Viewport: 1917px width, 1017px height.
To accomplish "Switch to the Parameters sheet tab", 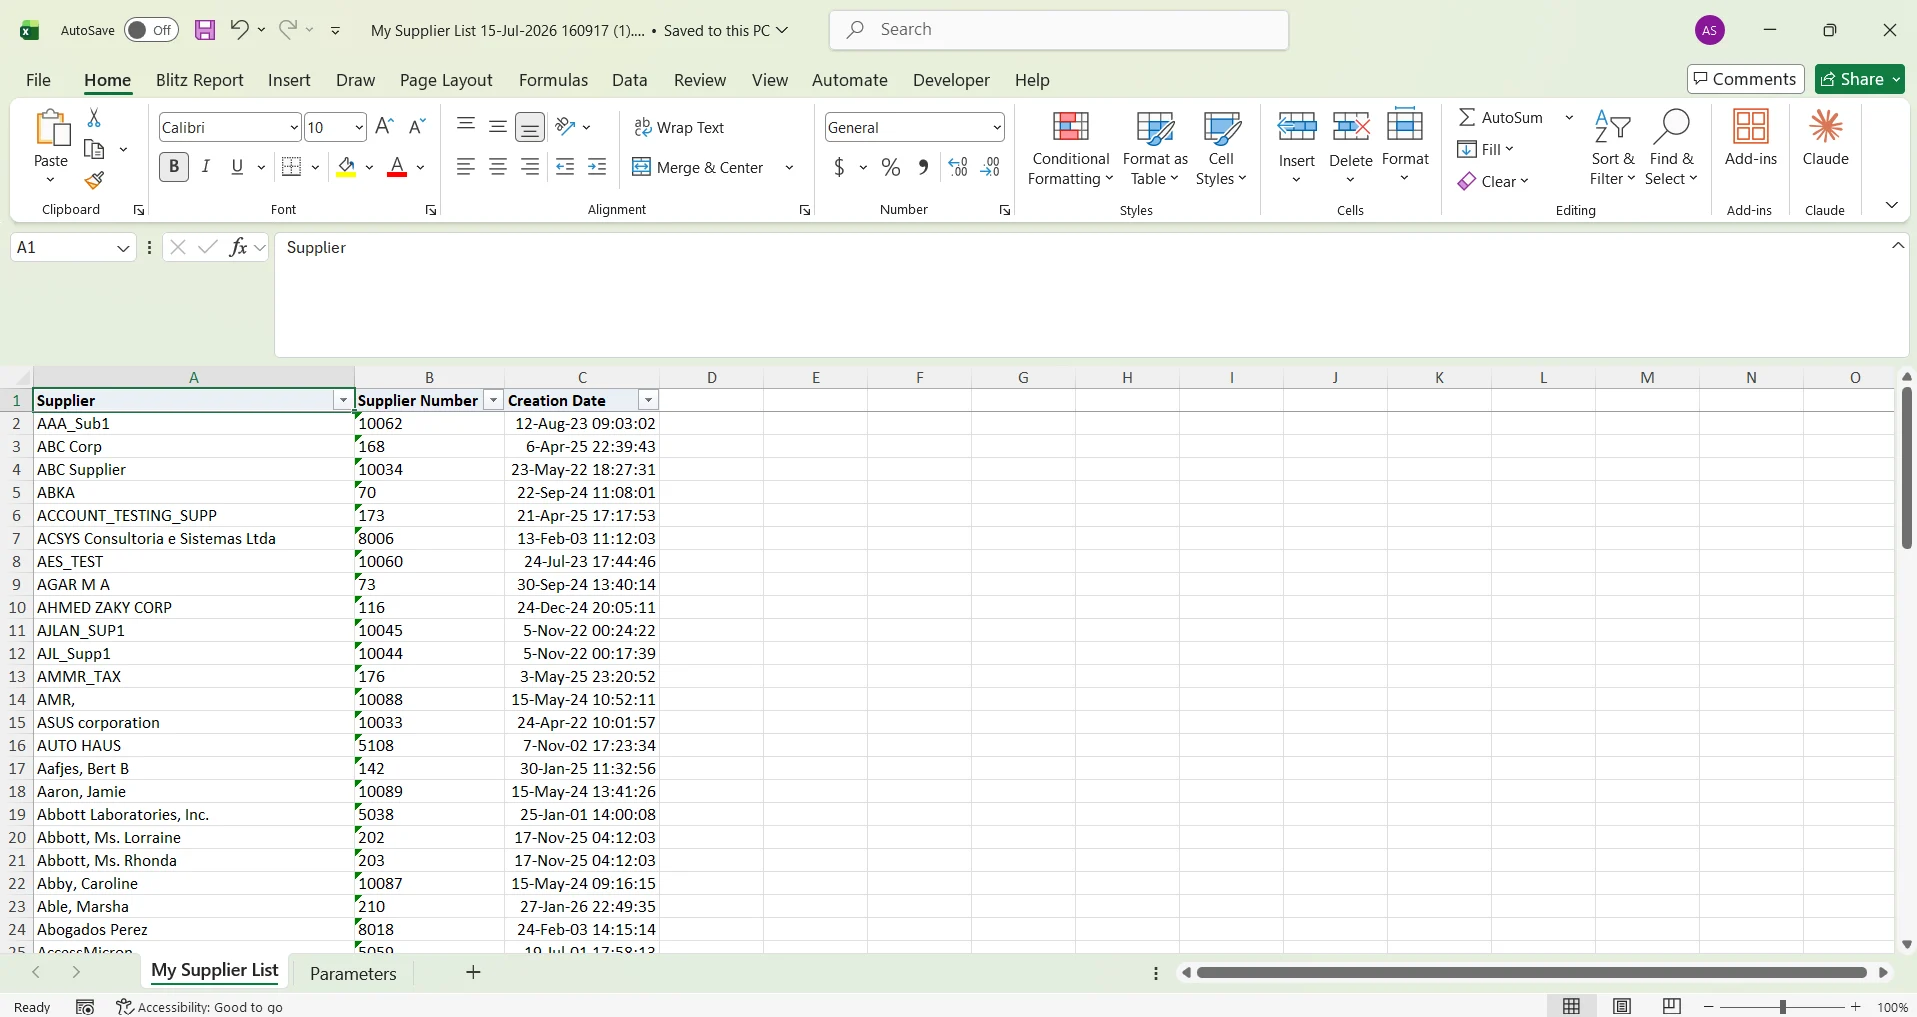I will coord(353,973).
